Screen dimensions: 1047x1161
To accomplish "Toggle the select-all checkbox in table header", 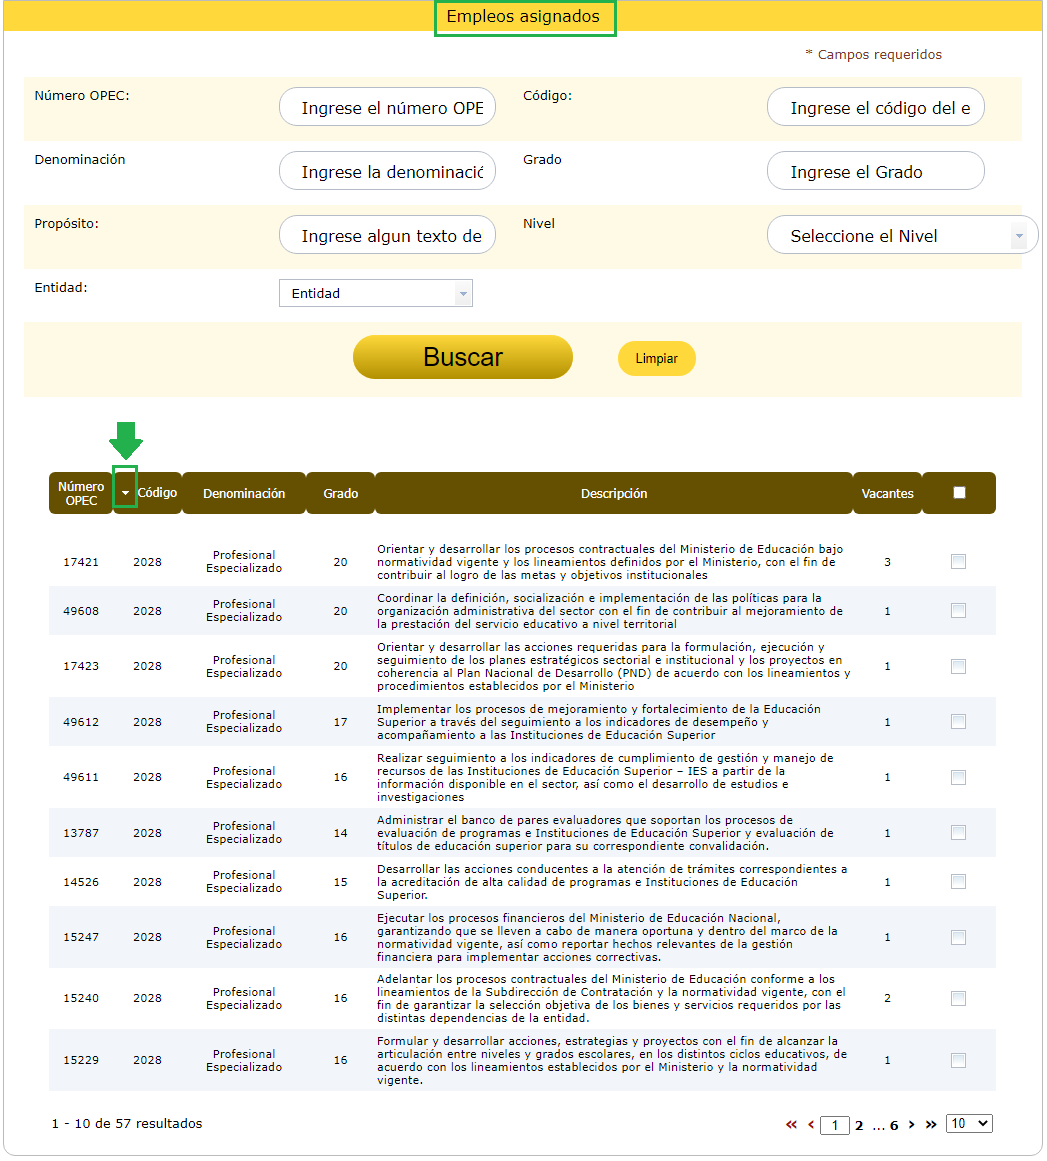I will click(959, 493).
